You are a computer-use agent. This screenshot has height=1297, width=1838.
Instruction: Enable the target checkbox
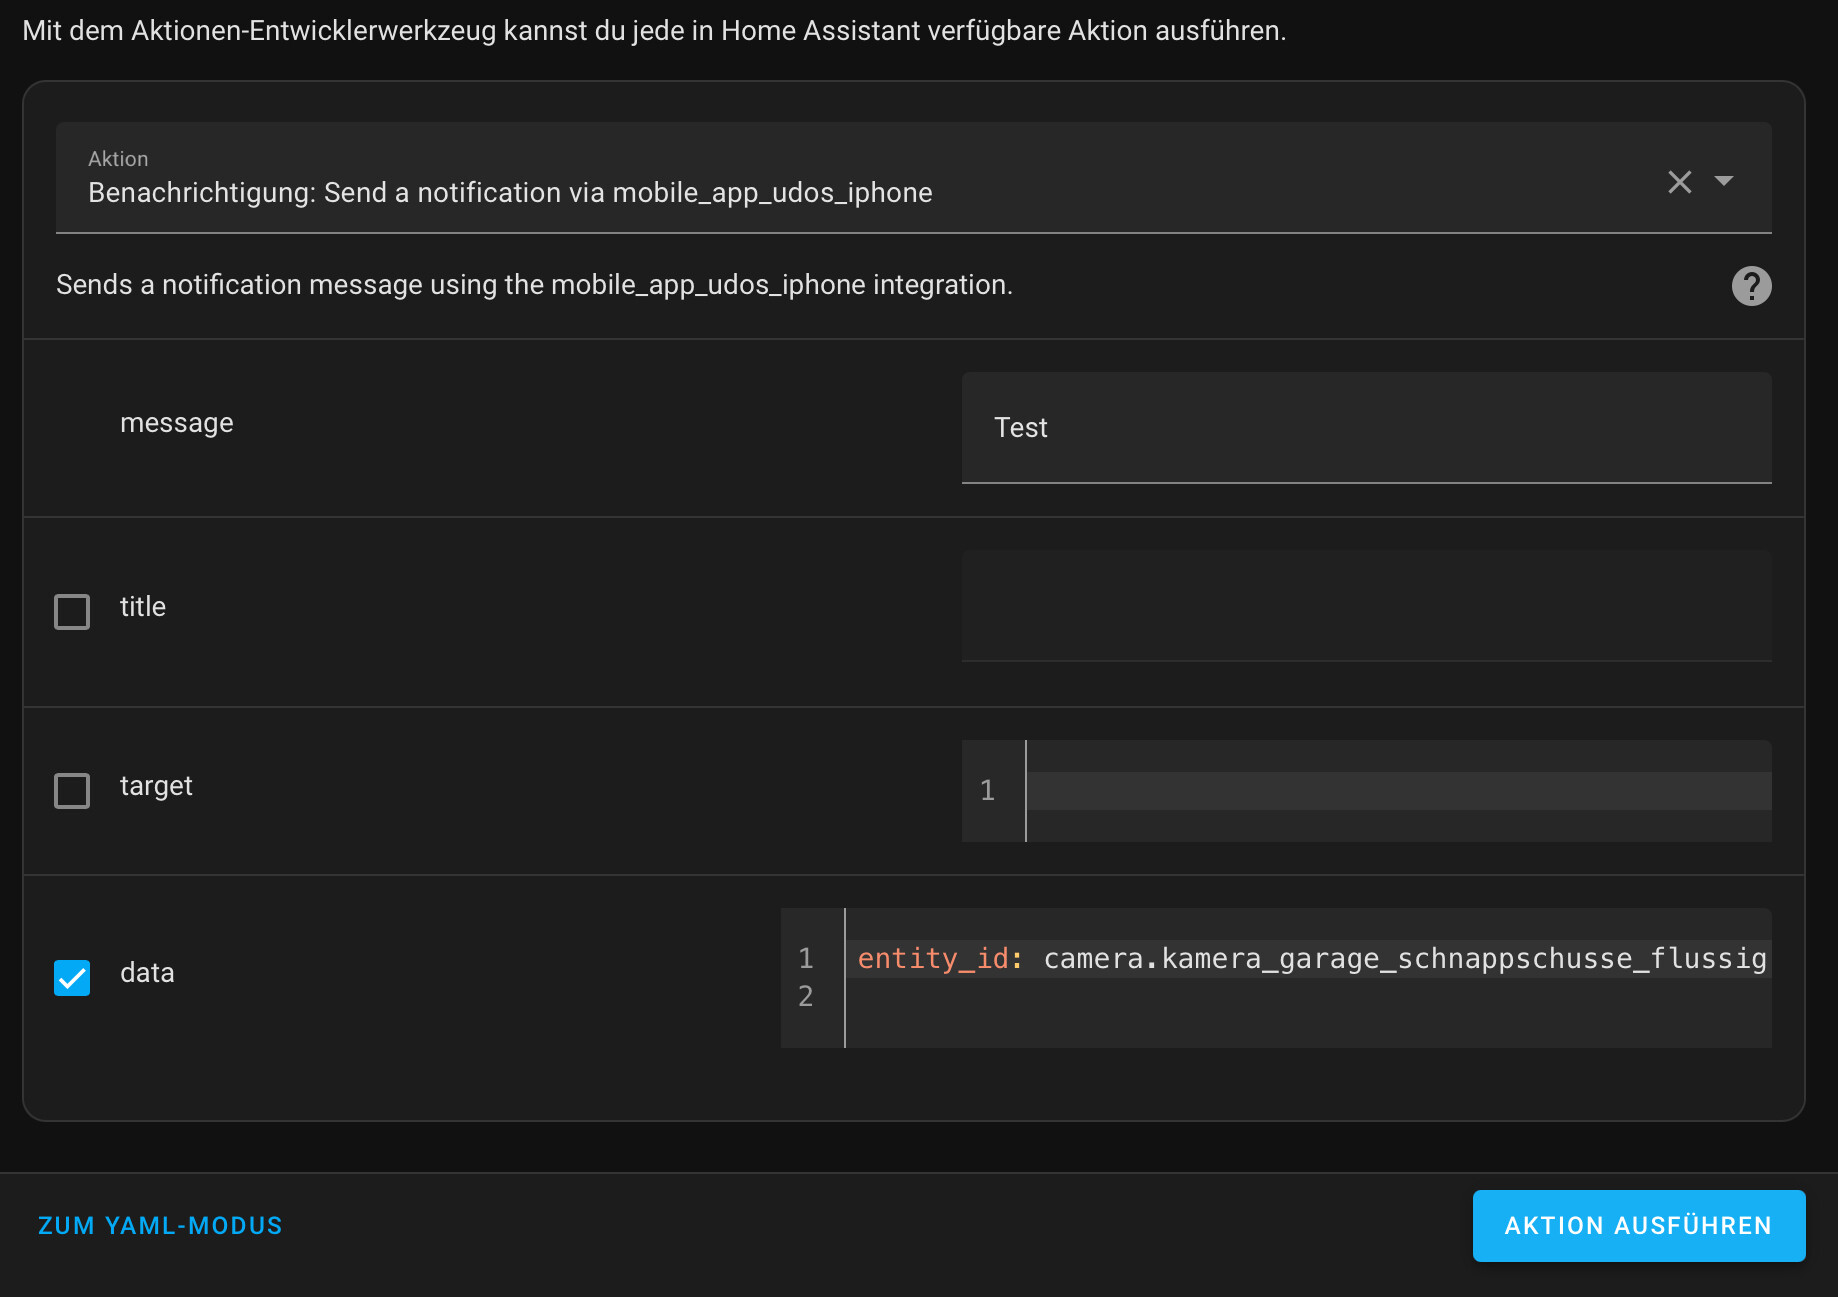72,790
